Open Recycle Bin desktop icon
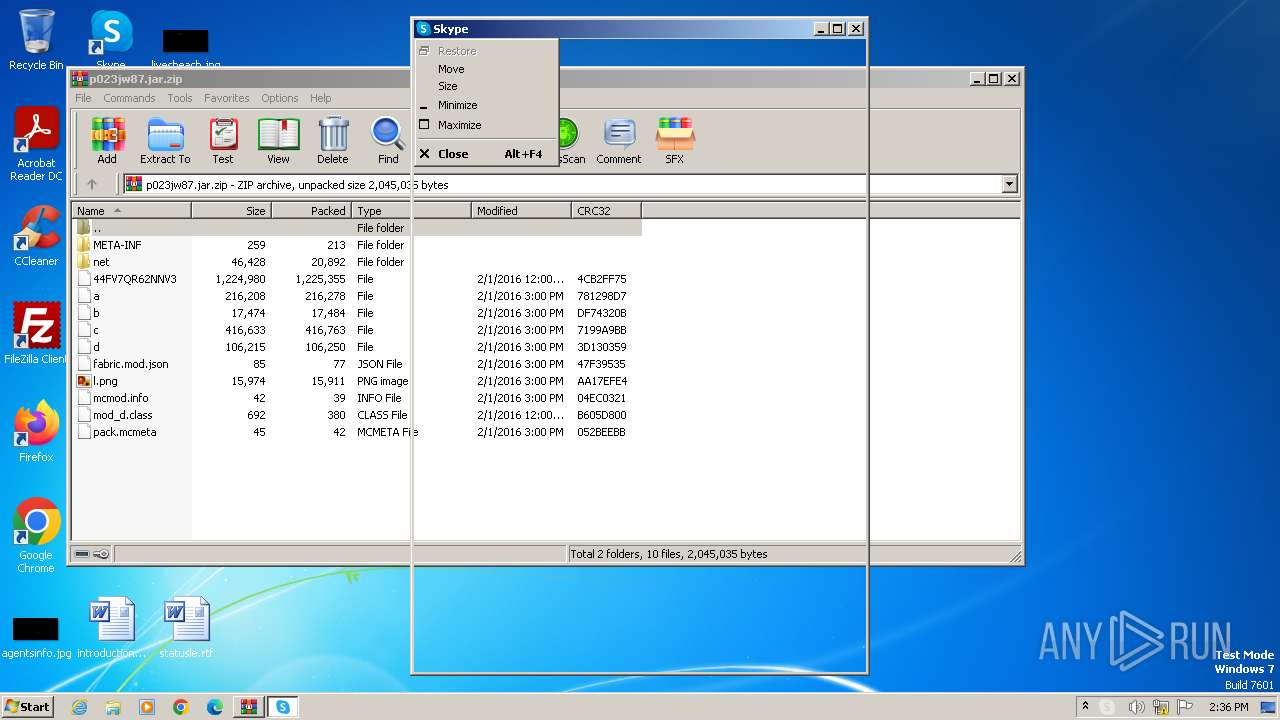This screenshot has width=1280, height=720. pyautogui.click(x=36, y=40)
